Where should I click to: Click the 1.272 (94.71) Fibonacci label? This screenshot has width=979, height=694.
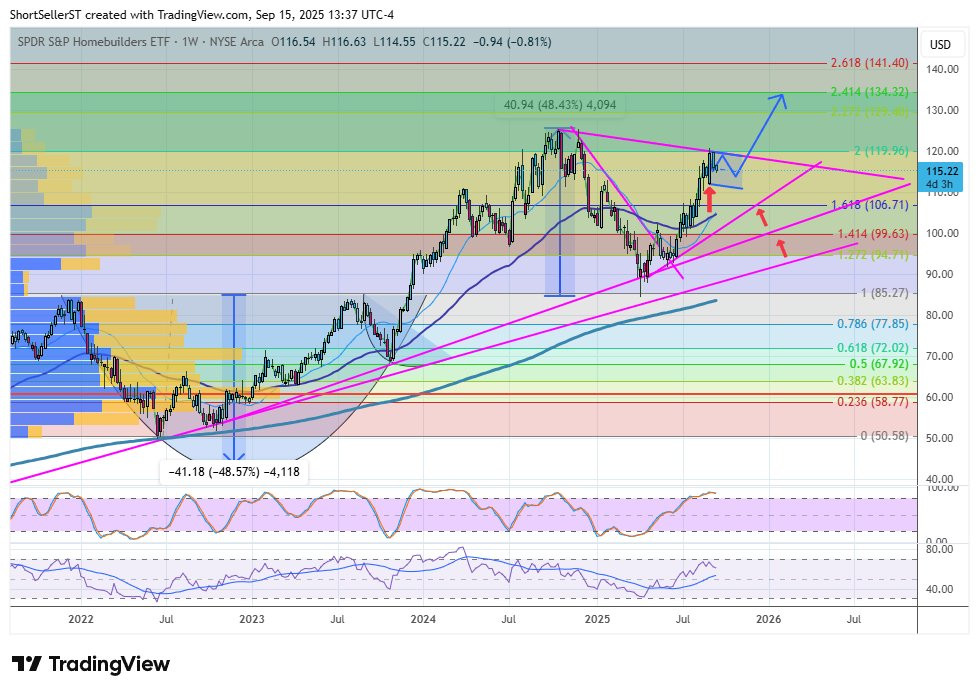coord(872,255)
